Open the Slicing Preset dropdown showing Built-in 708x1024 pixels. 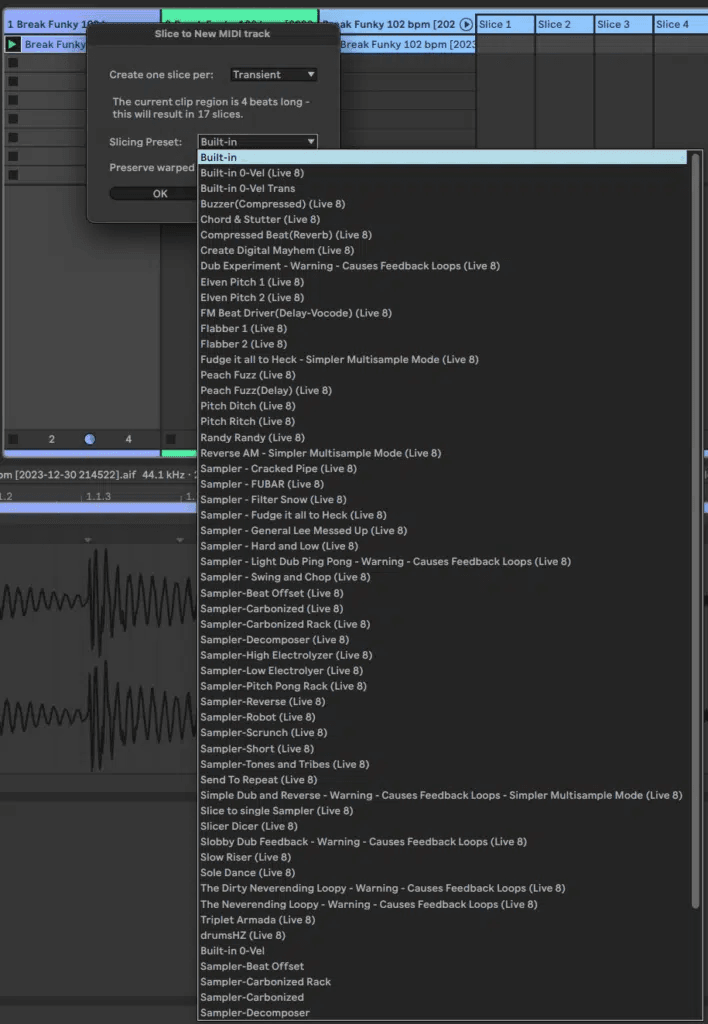(258, 142)
